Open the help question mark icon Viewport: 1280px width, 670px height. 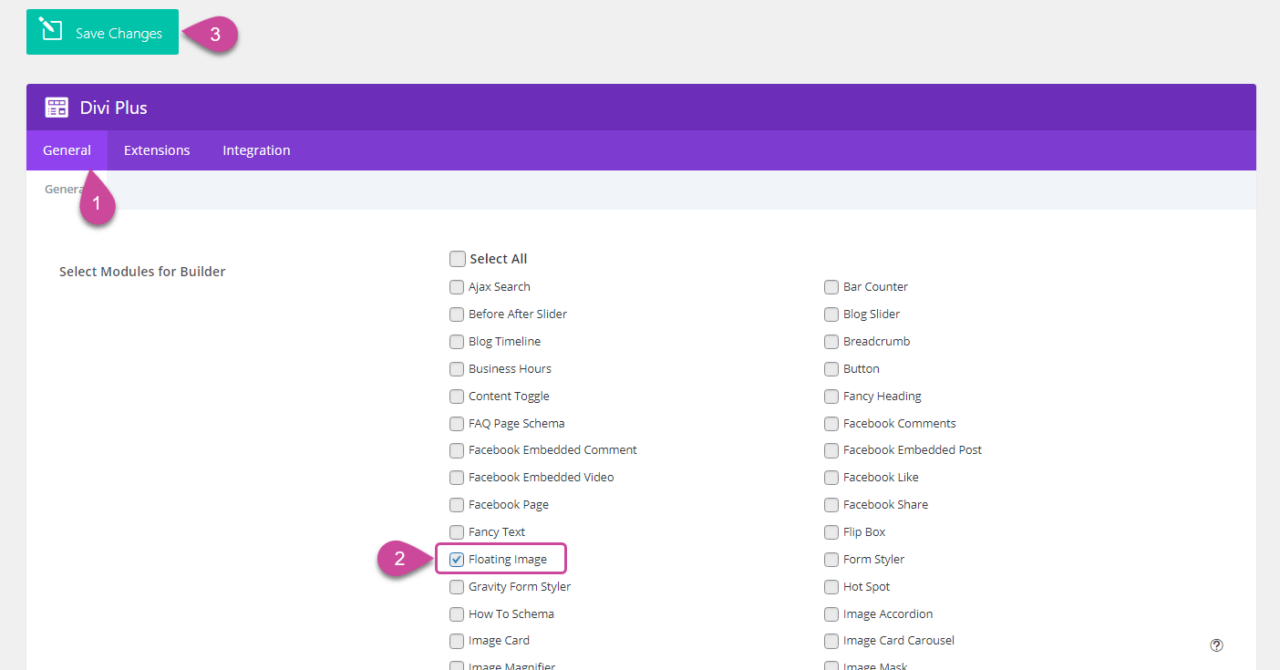(x=1216, y=645)
